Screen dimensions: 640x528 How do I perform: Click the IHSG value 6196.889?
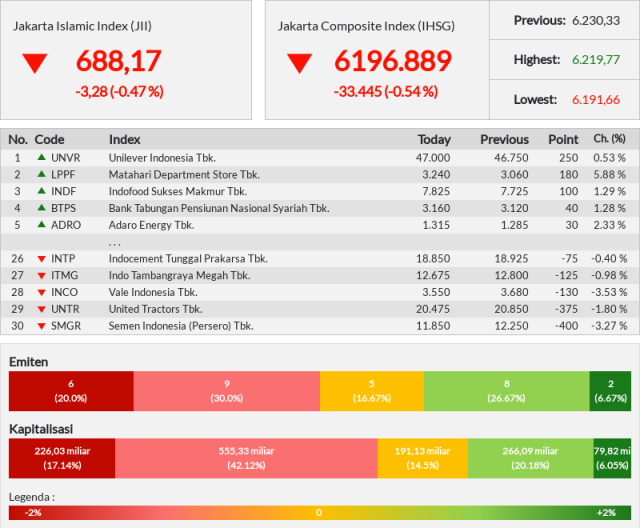pos(393,61)
